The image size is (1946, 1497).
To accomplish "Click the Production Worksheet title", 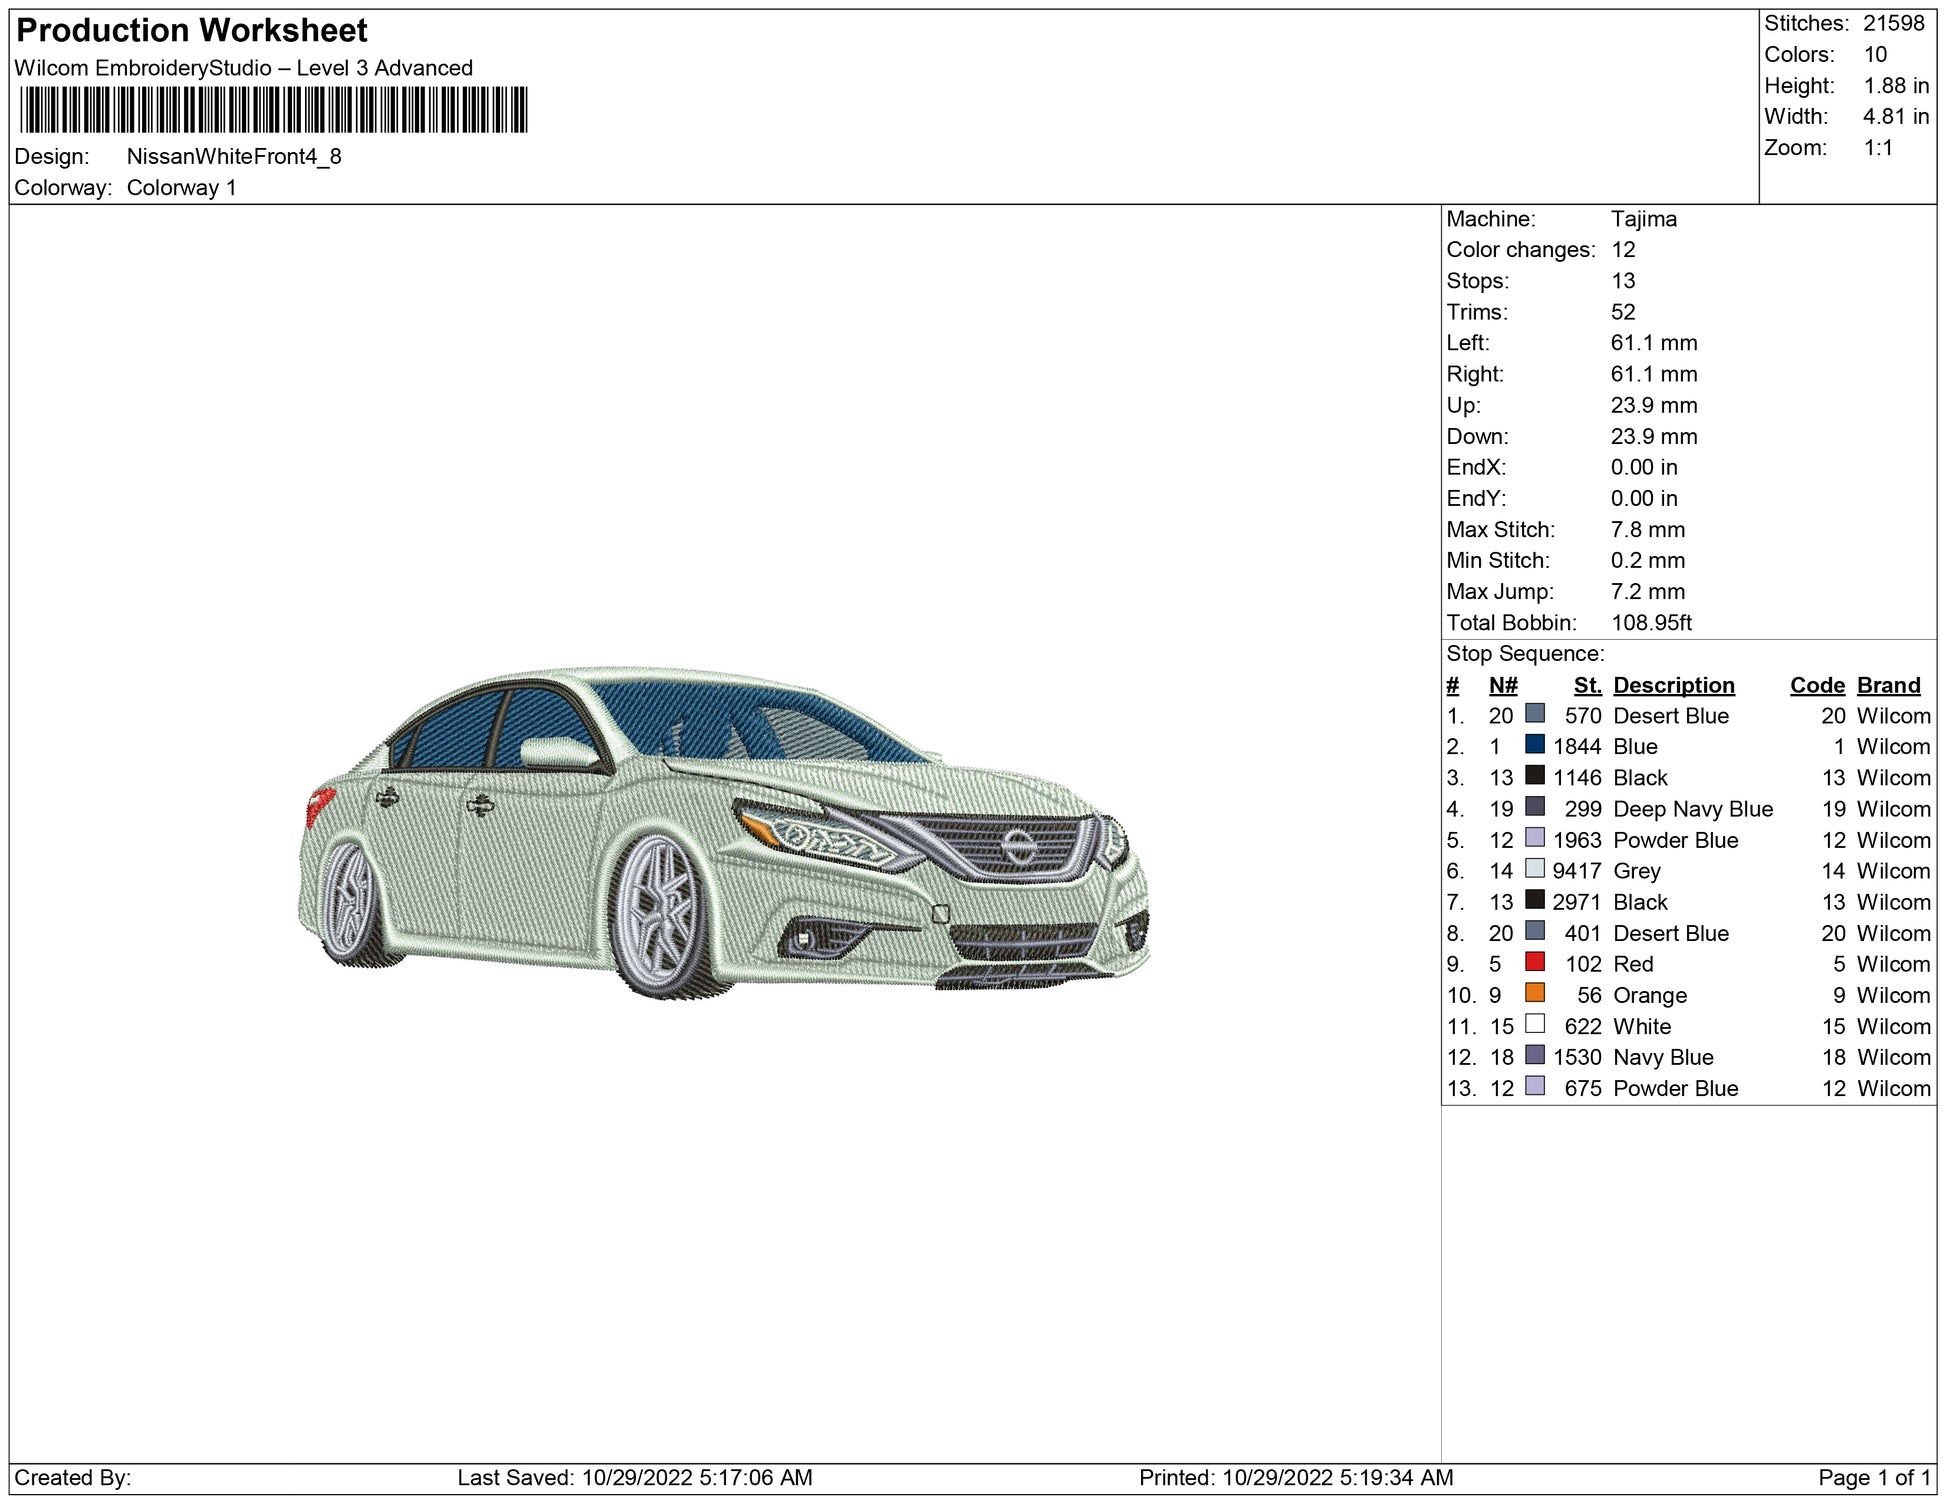I will click(x=192, y=31).
